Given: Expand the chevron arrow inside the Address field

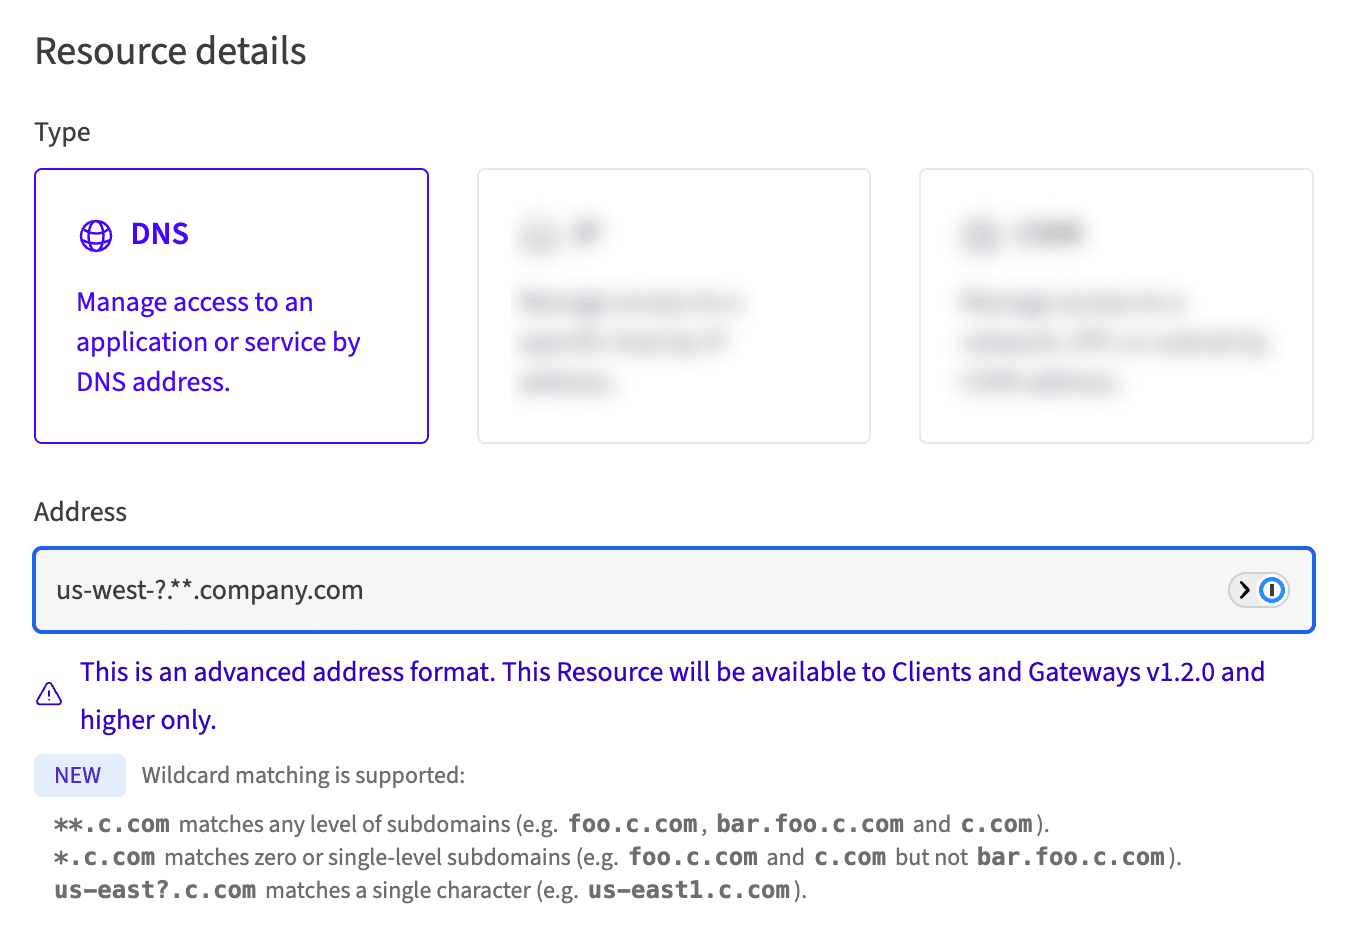Looking at the screenshot, I should 1244,590.
